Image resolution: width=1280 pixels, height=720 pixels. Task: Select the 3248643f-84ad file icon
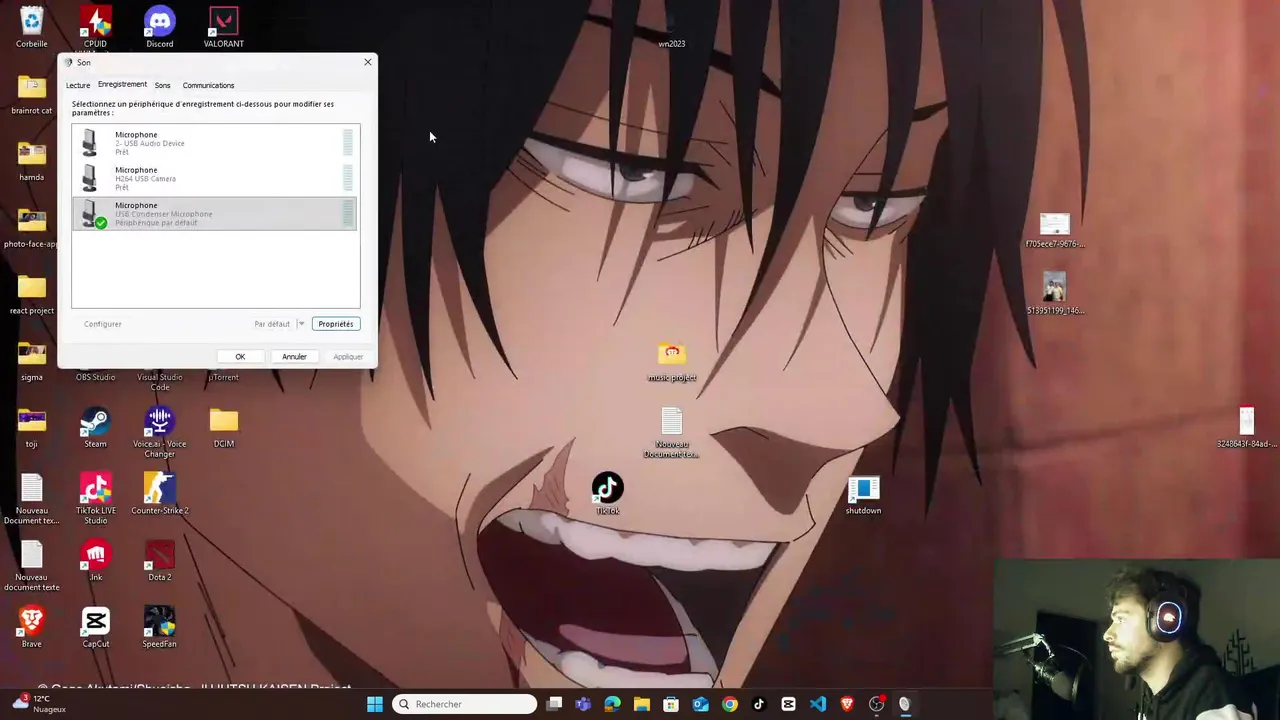click(1247, 427)
